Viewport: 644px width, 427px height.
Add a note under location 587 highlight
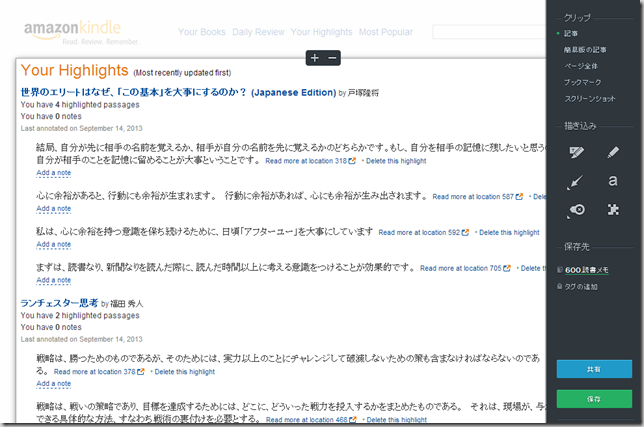coord(53,209)
